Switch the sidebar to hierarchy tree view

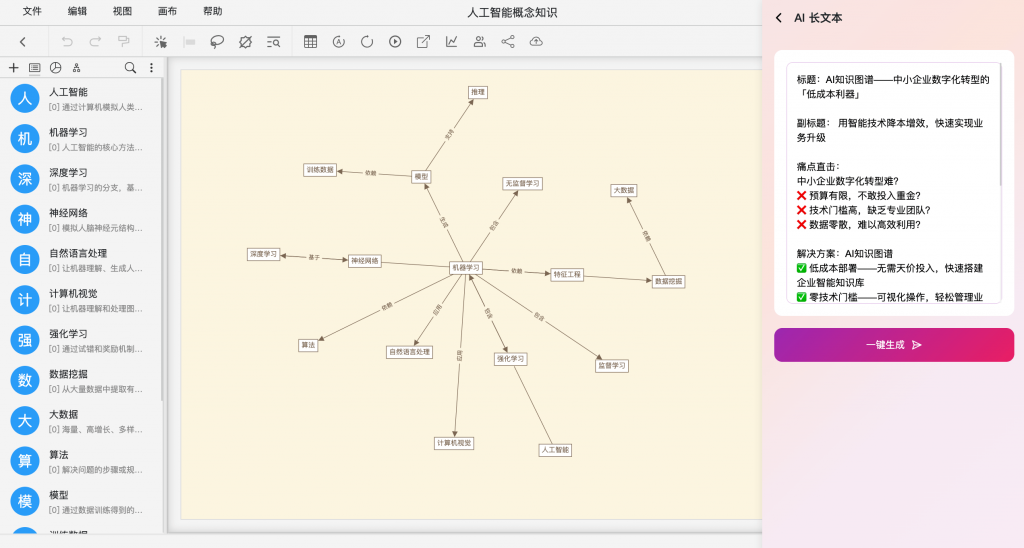point(77,68)
